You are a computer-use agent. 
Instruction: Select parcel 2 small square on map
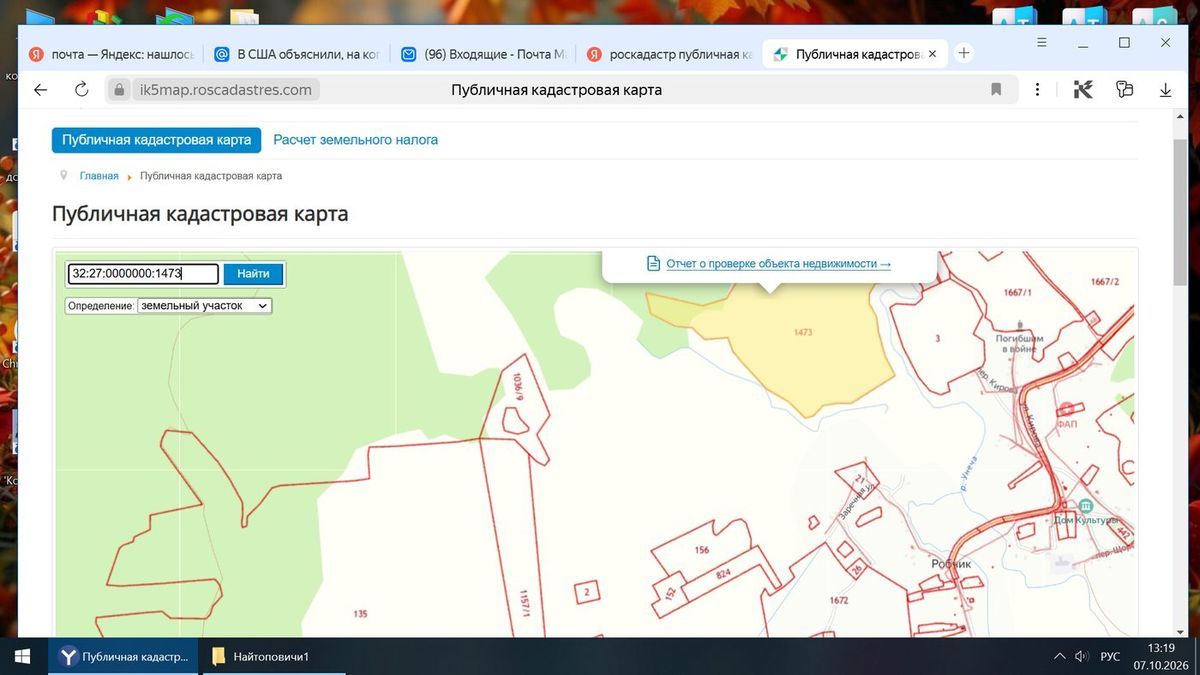(588, 593)
